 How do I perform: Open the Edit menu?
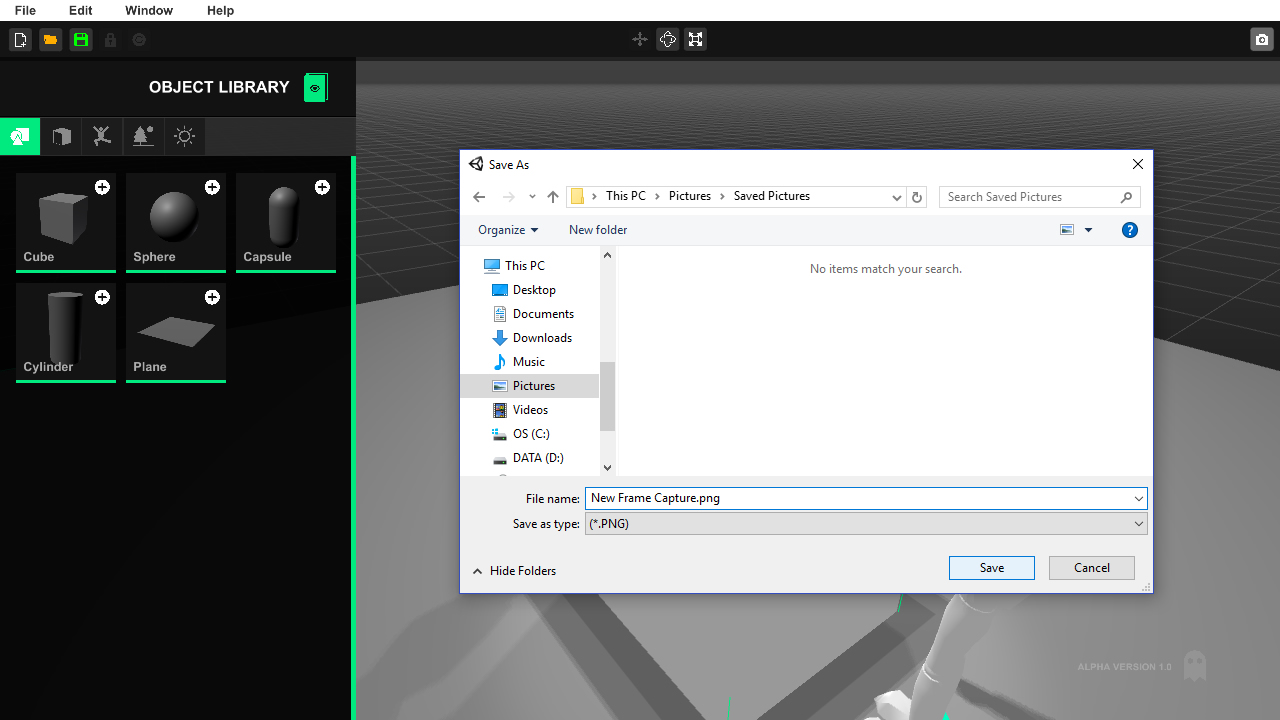[x=80, y=11]
